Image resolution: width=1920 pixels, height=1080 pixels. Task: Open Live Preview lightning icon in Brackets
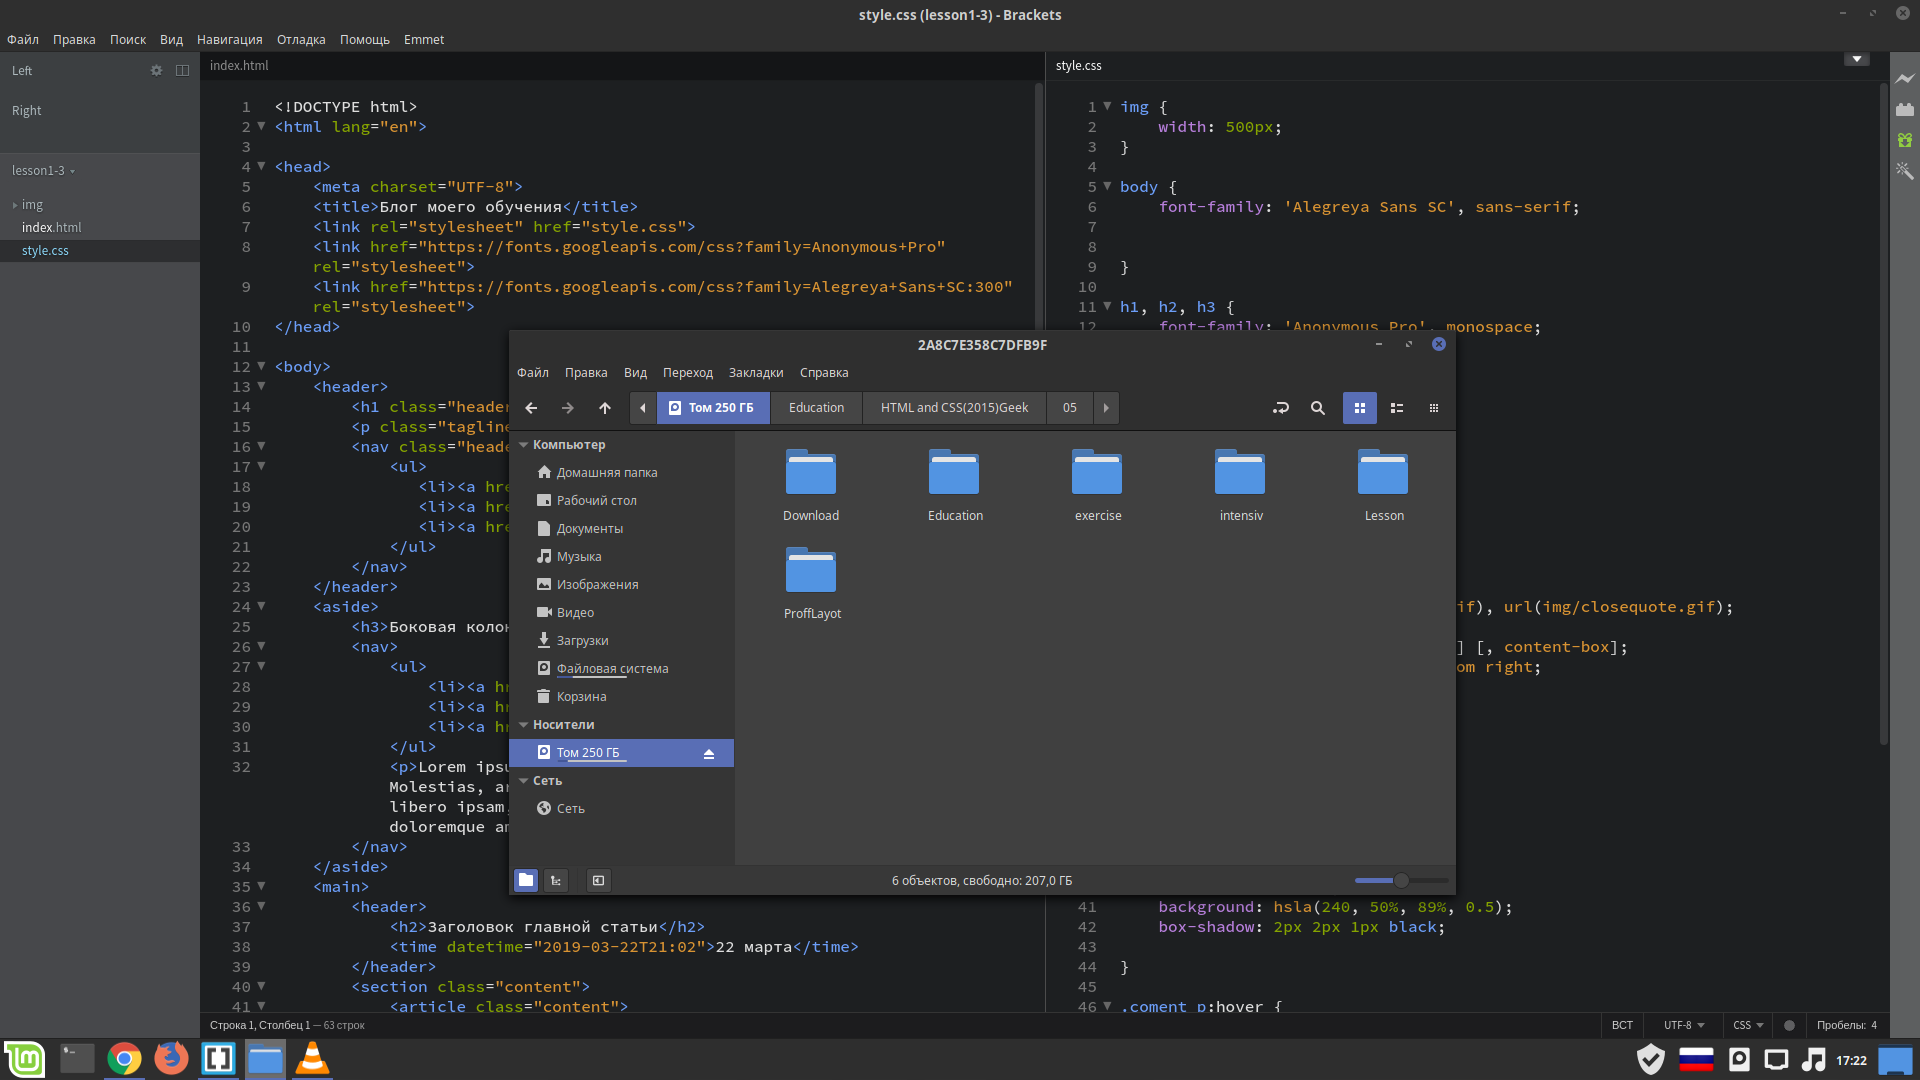(1905, 78)
